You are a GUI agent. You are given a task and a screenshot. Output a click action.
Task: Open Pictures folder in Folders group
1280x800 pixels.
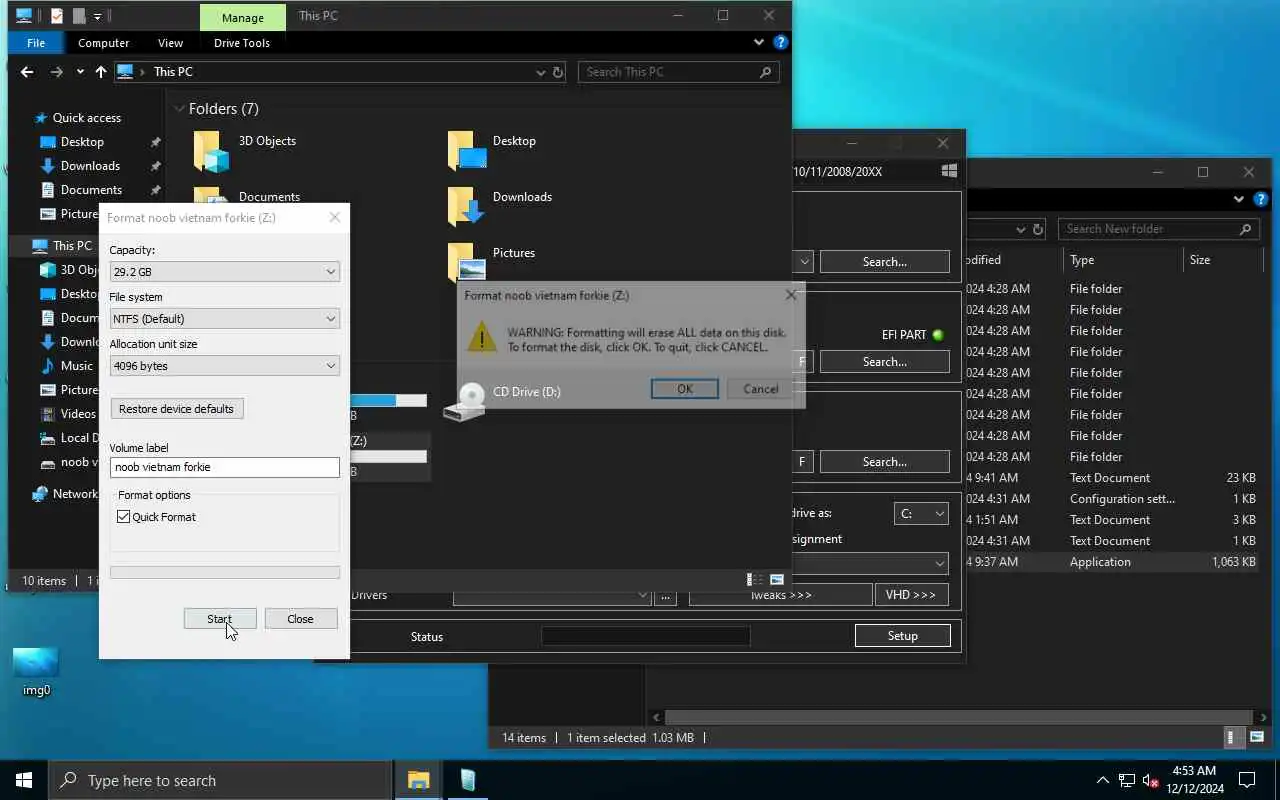pyautogui.click(x=467, y=262)
